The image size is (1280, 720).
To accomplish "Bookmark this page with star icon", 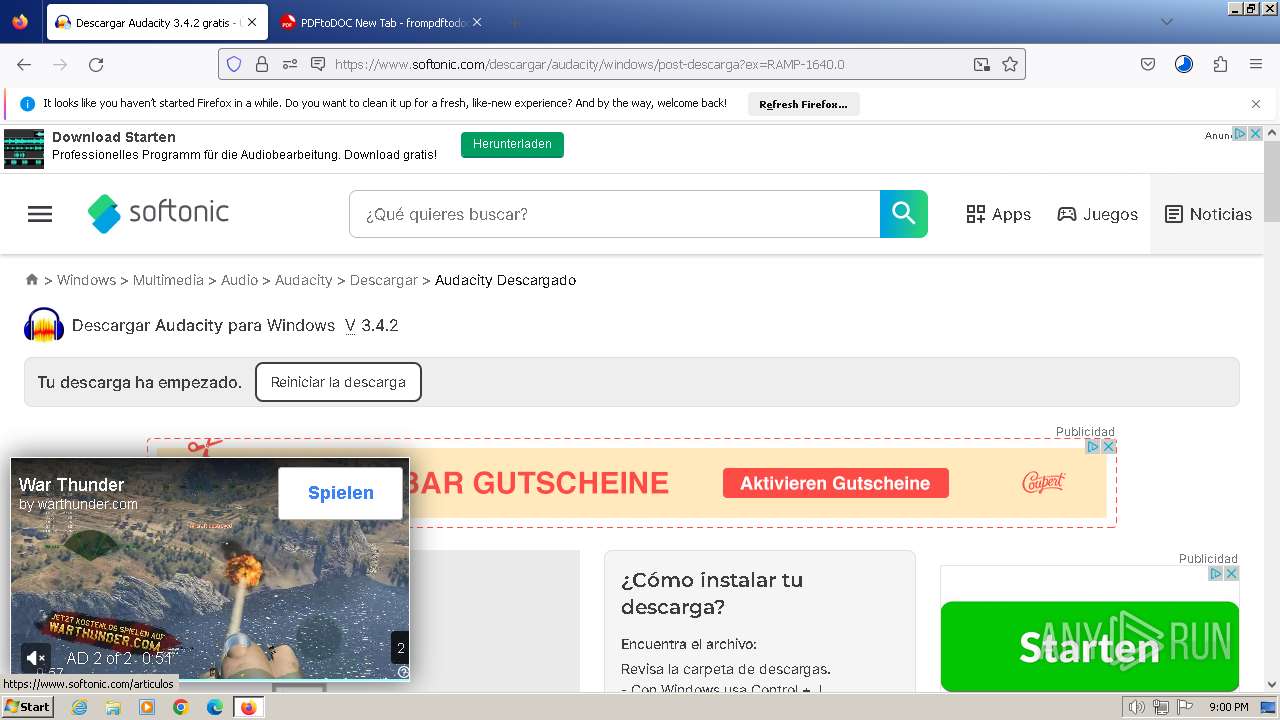I will click(1010, 64).
